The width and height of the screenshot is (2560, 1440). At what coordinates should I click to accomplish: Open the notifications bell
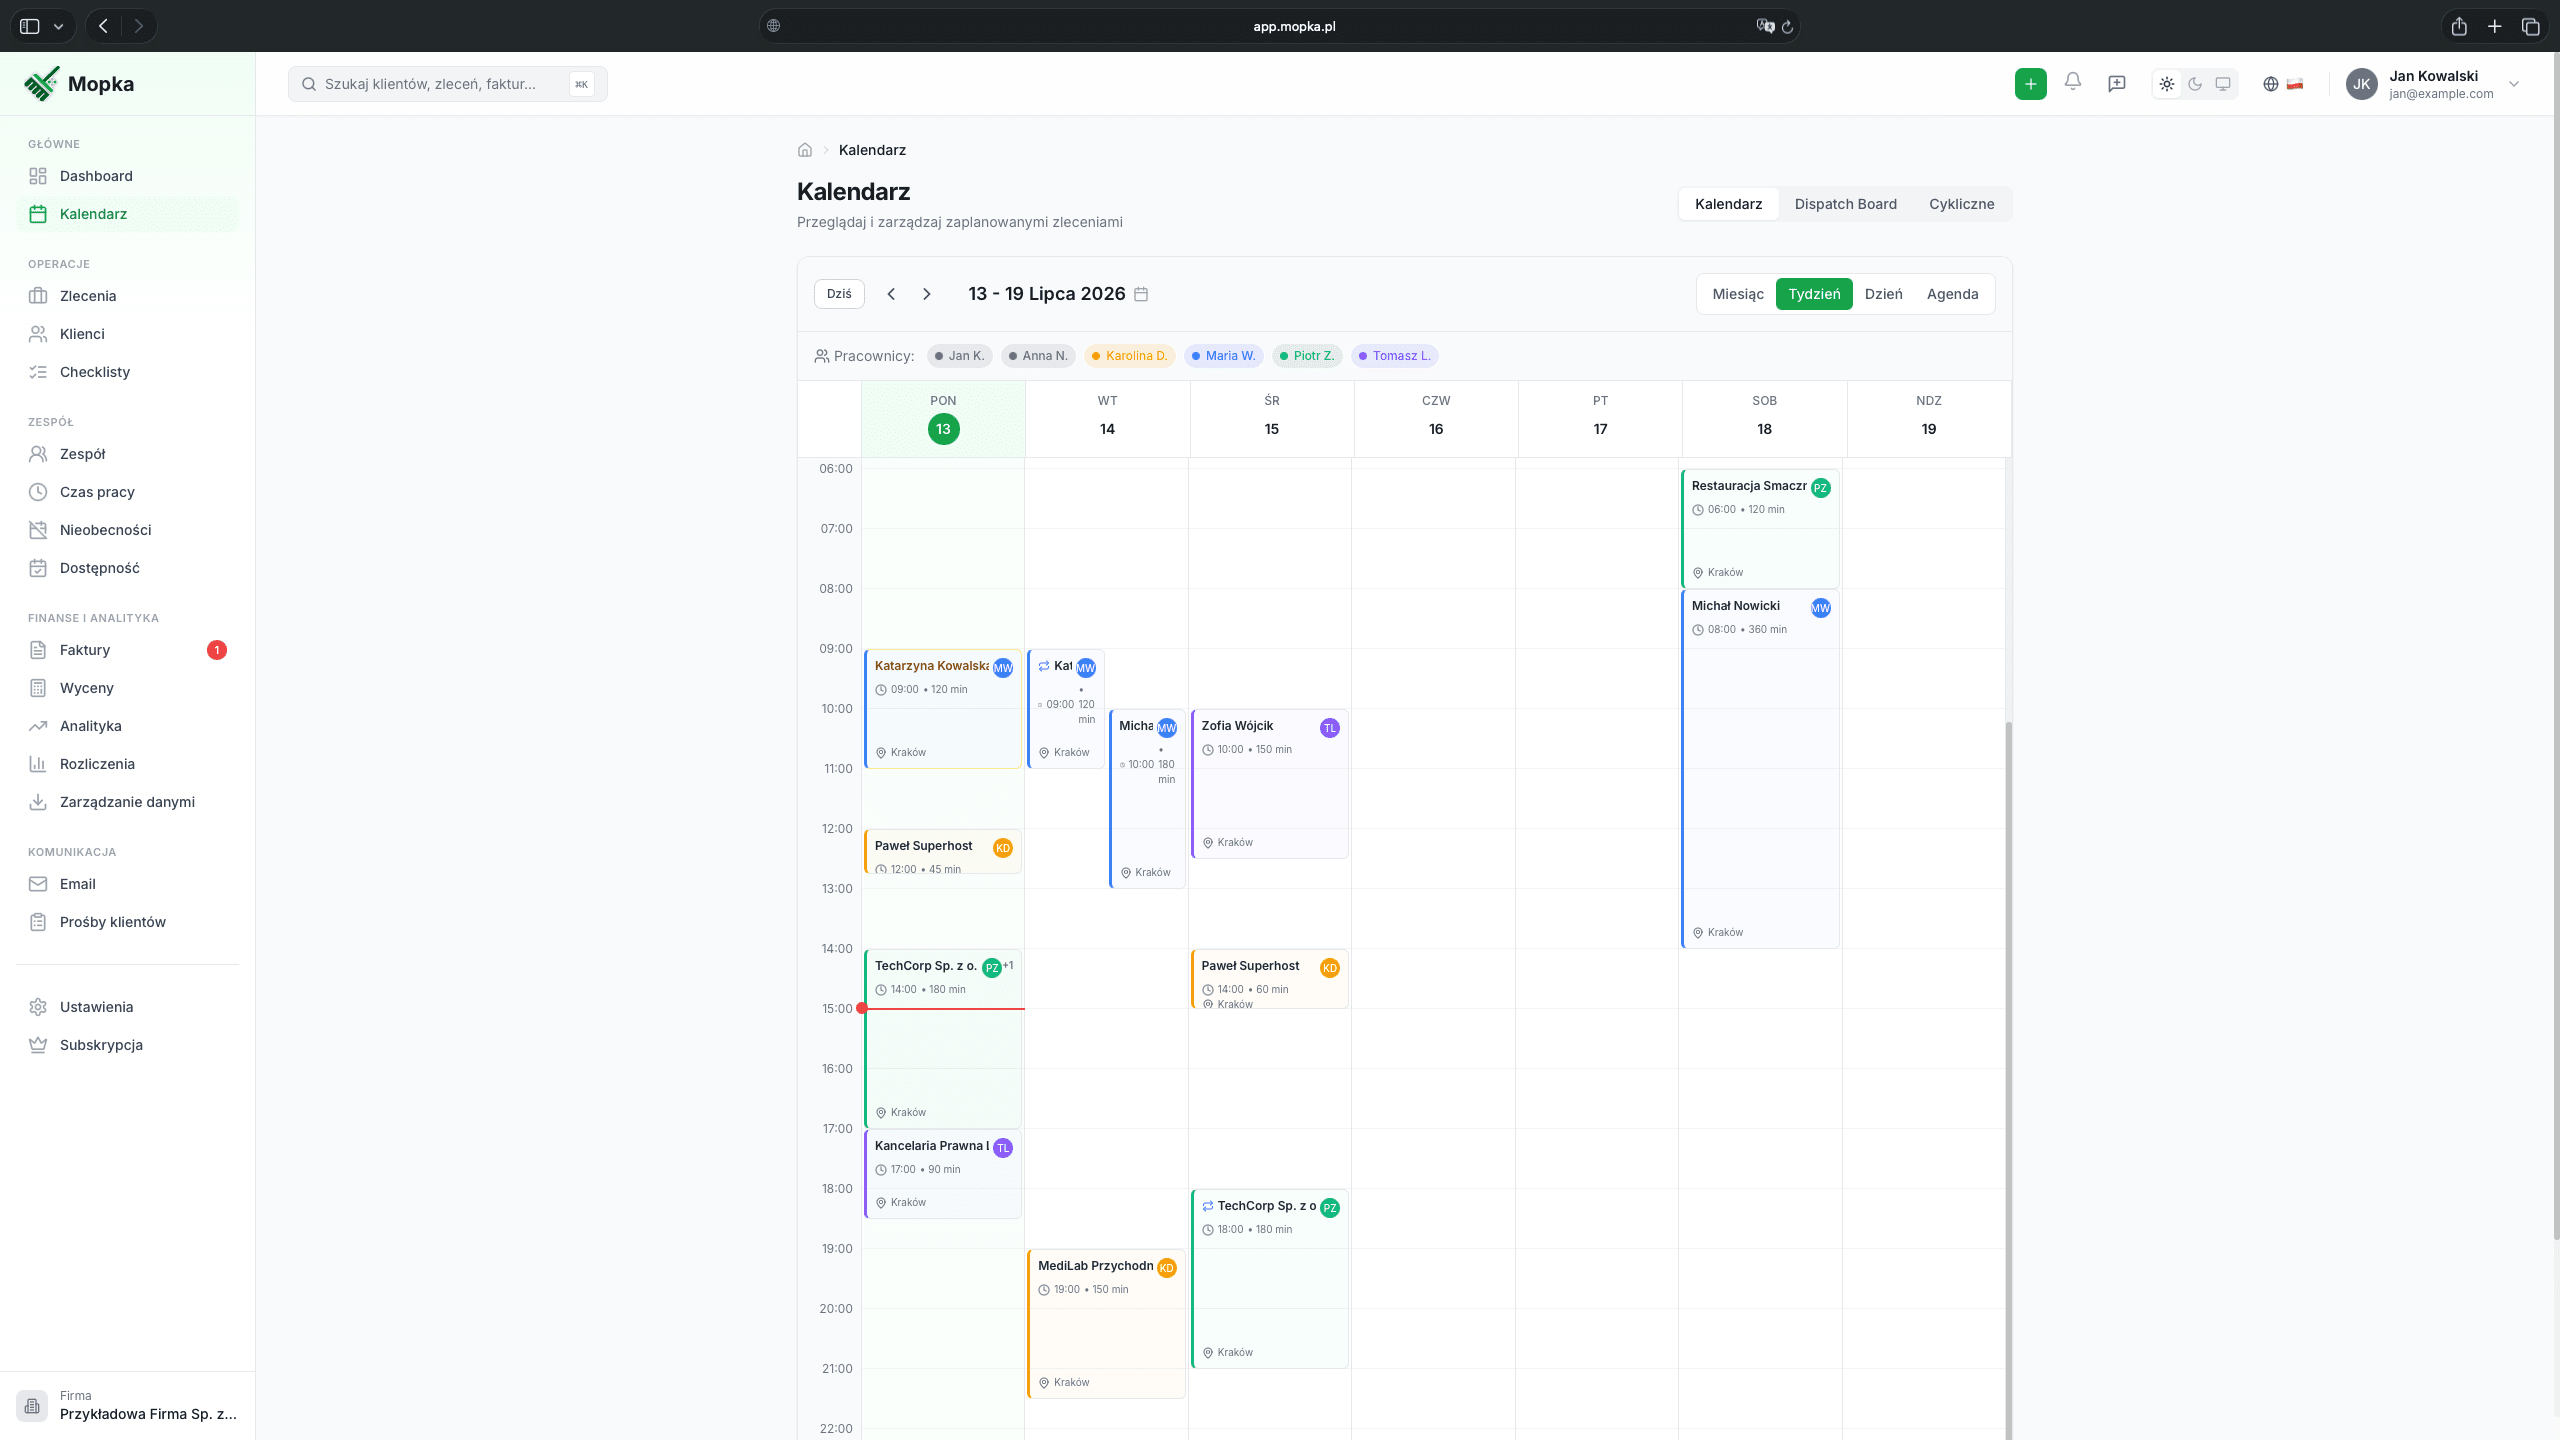(2073, 83)
